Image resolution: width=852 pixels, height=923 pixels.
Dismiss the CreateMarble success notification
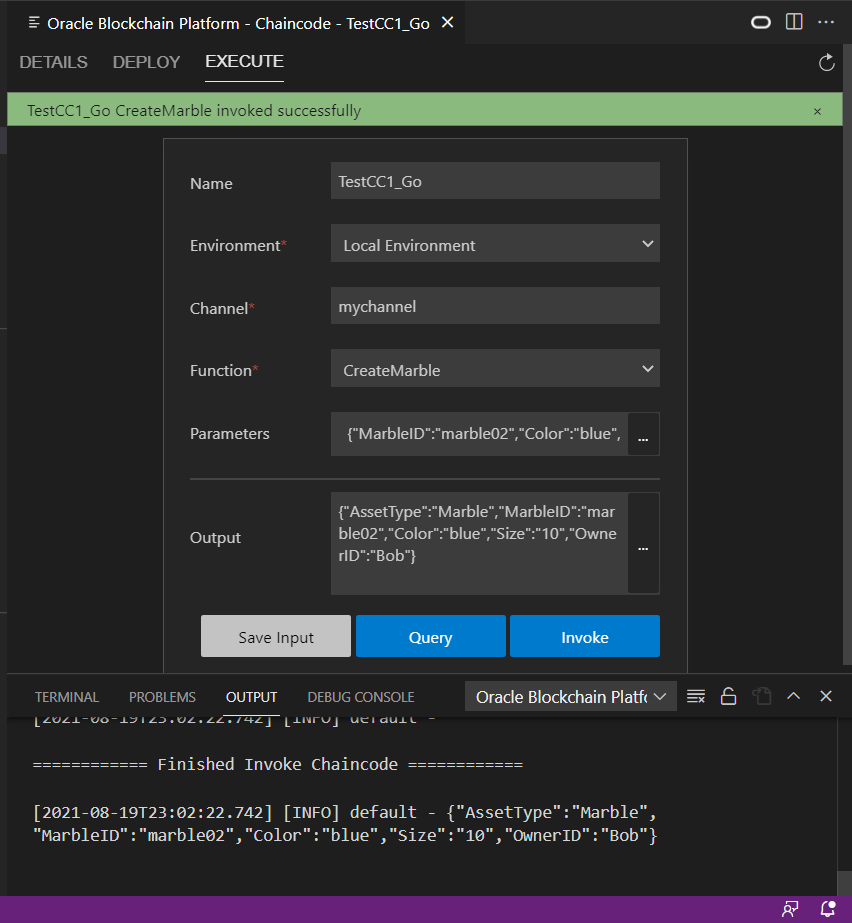pos(817,111)
